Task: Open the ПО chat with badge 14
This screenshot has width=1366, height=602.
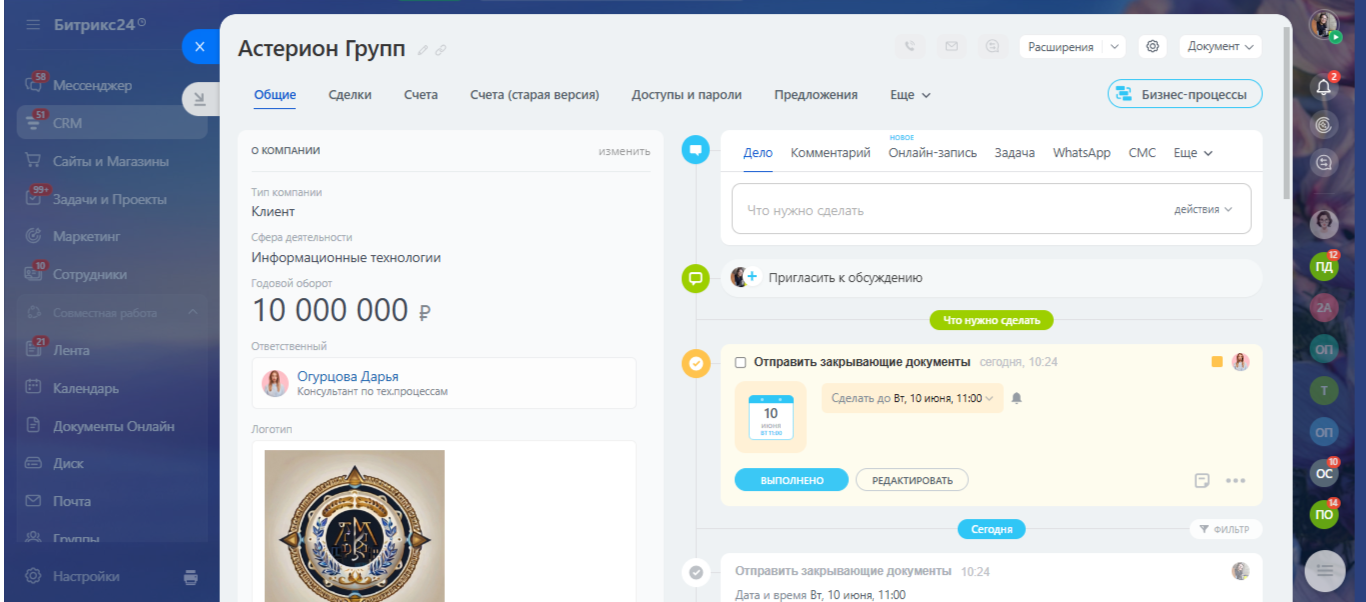Action: click(1324, 514)
